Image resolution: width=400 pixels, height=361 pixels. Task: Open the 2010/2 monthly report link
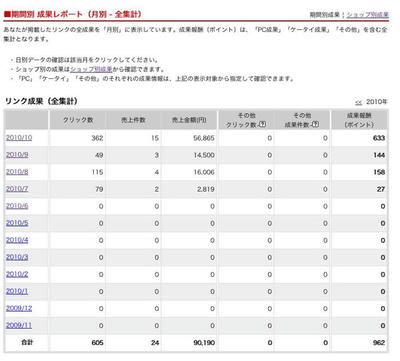pos(17,274)
